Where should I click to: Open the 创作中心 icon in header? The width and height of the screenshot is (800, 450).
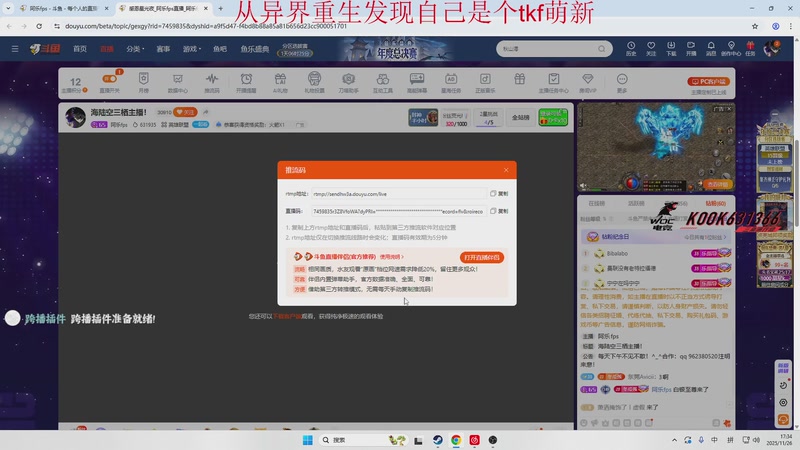pyautogui.click(x=731, y=48)
